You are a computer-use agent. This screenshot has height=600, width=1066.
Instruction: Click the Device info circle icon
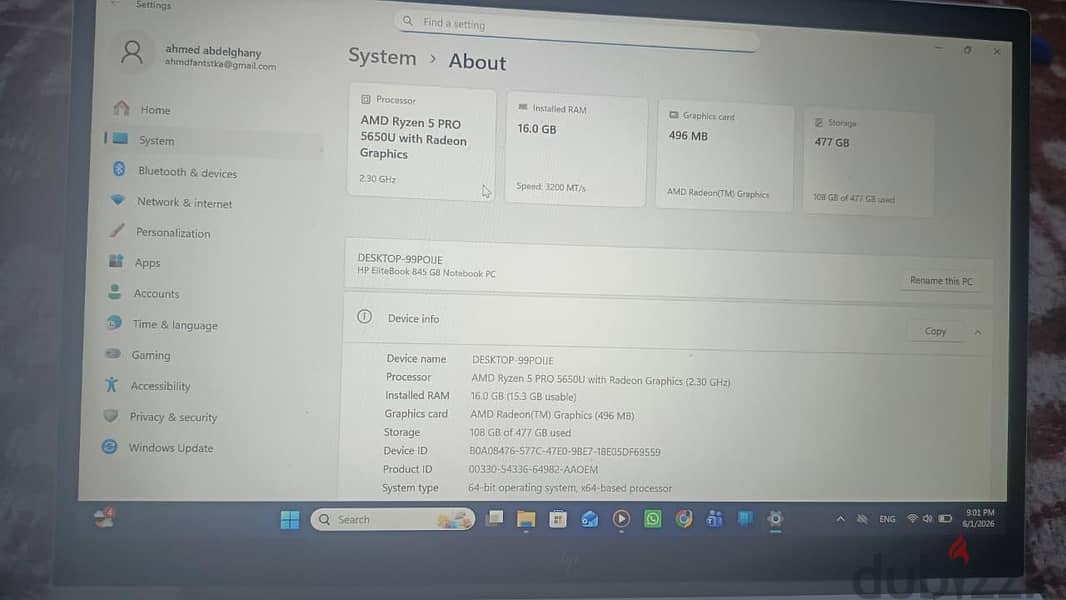364,317
